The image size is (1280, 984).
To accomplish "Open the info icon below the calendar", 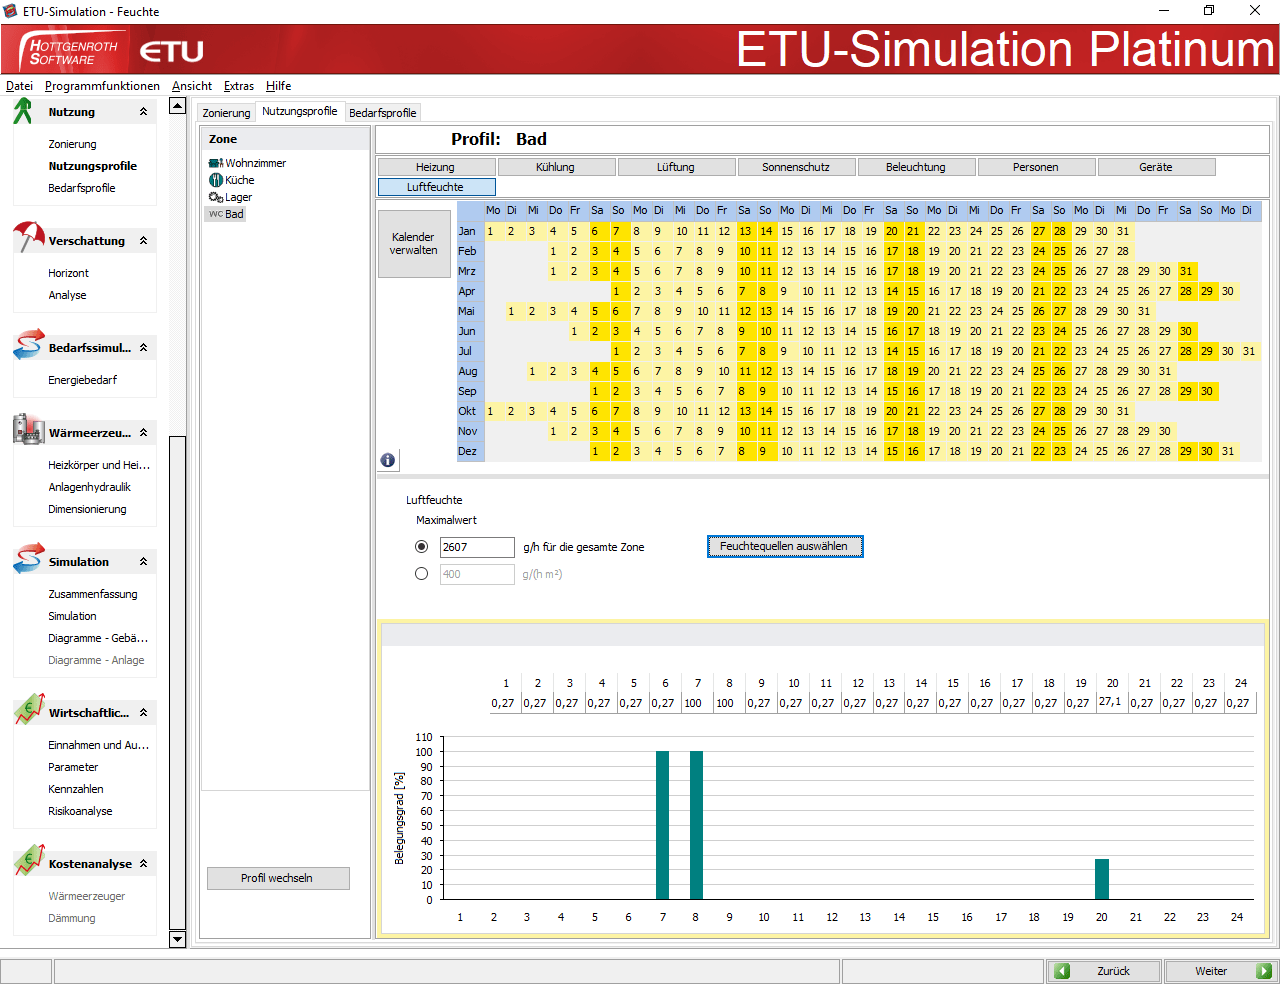I will pos(387,459).
